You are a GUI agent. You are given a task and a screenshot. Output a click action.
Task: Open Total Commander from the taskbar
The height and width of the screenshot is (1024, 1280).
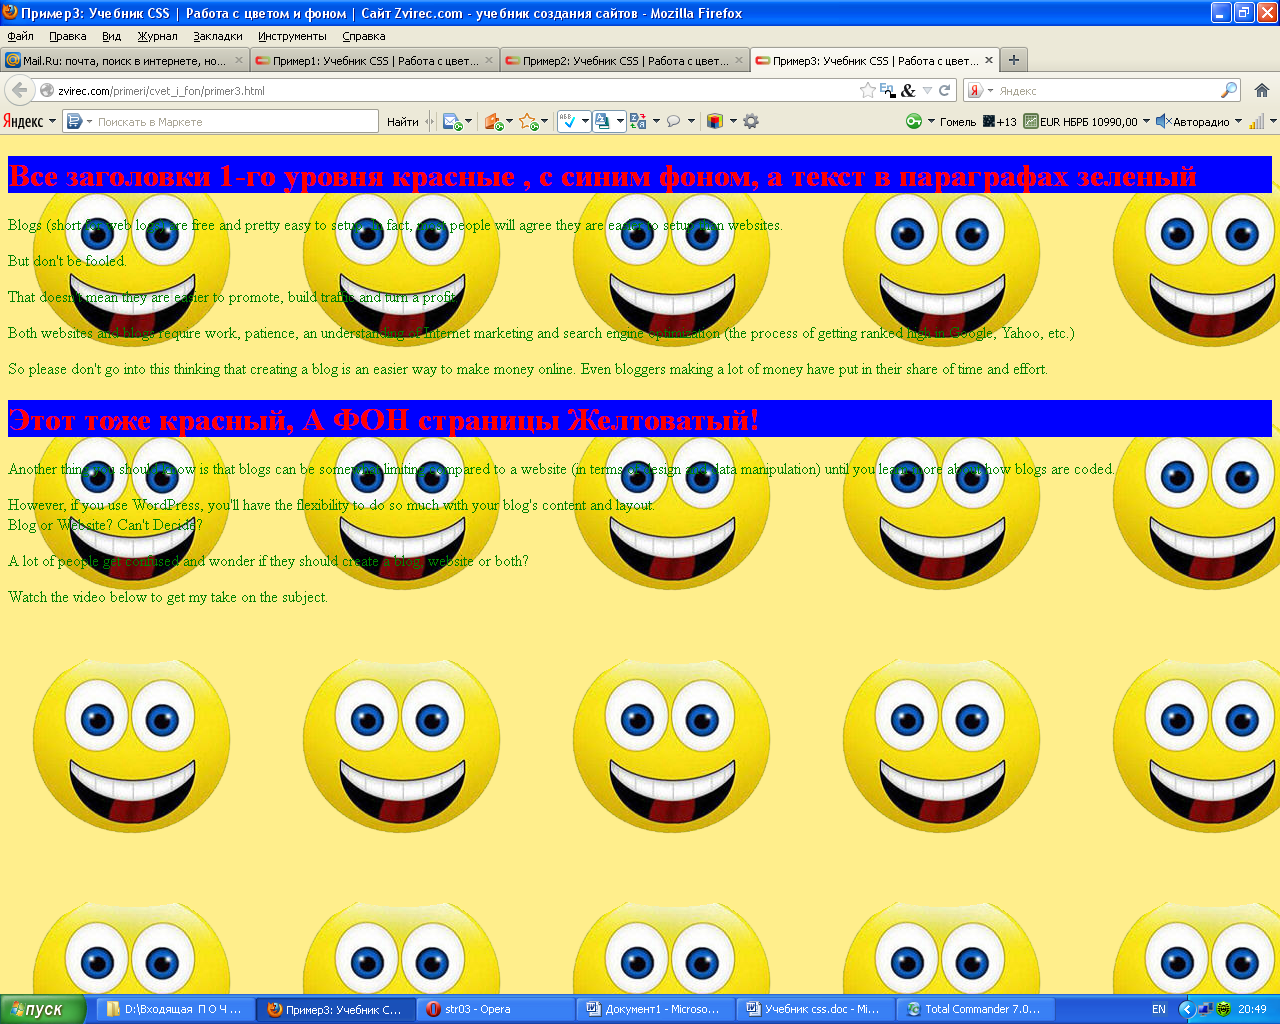977,1009
